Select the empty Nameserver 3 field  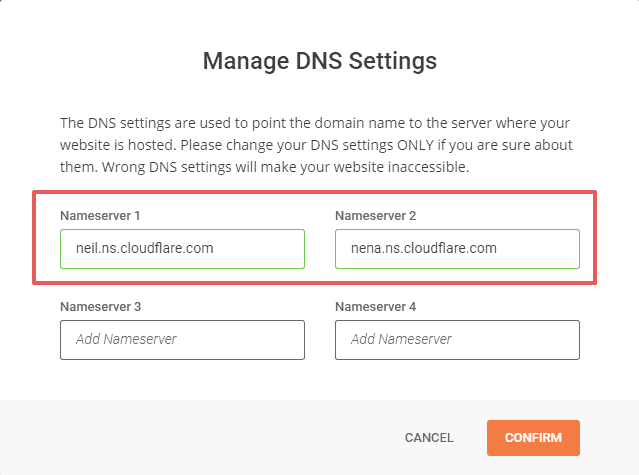point(182,340)
